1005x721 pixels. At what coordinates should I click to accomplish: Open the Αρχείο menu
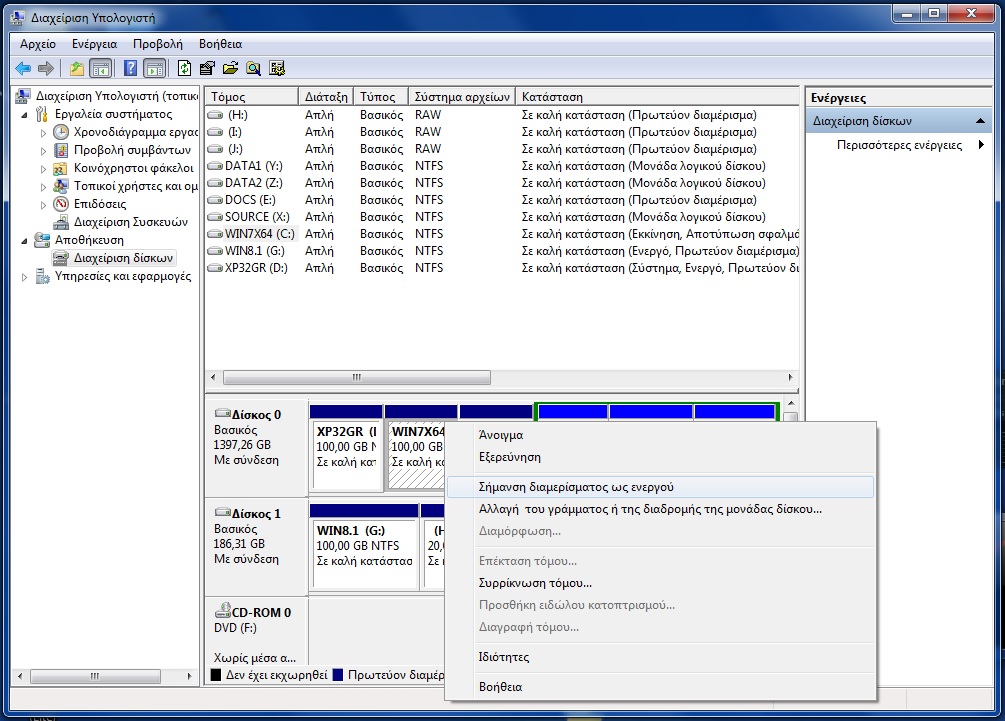(x=38, y=44)
